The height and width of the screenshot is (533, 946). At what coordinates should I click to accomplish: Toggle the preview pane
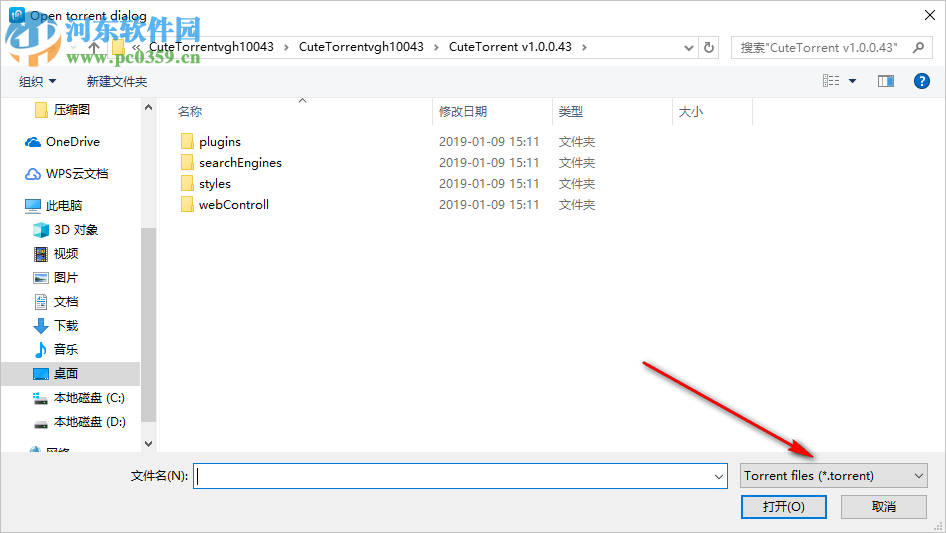click(x=886, y=81)
